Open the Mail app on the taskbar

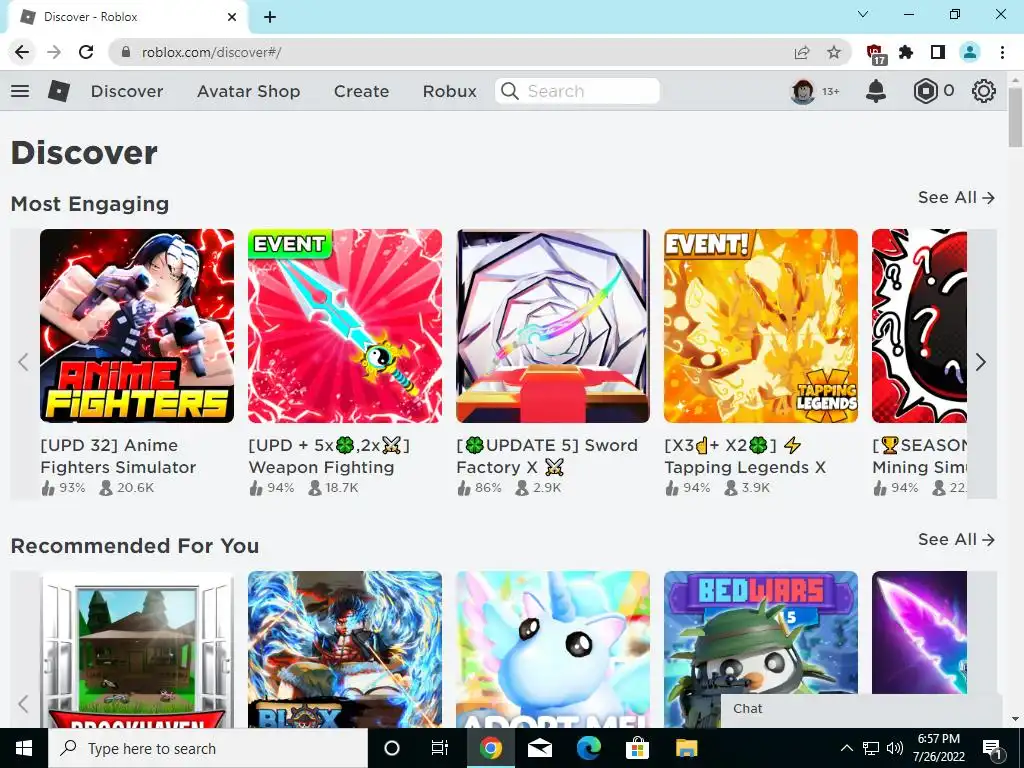coord(539,748)
